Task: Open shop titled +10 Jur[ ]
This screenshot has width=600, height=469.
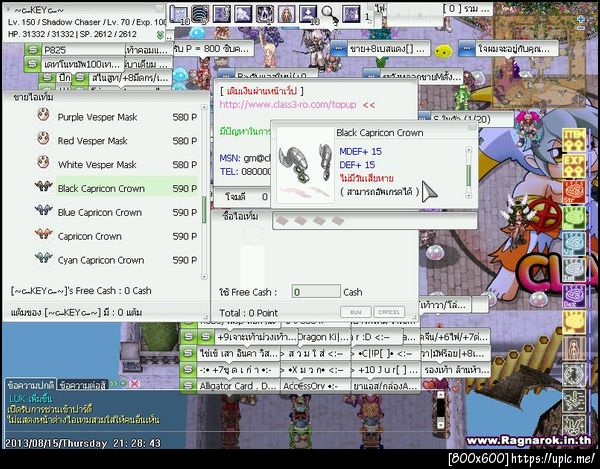Action: (x=386, y=370)
